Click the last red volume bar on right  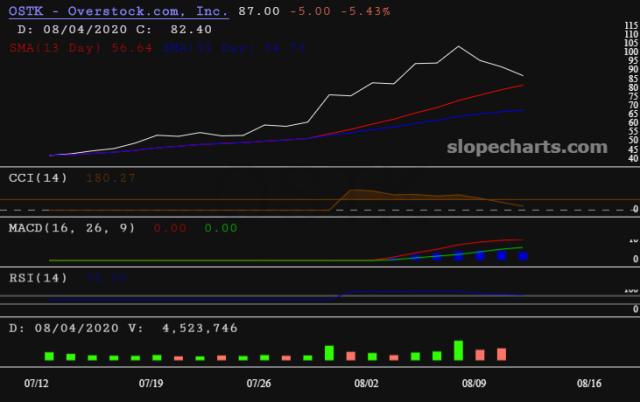click(x=502, y=354)
